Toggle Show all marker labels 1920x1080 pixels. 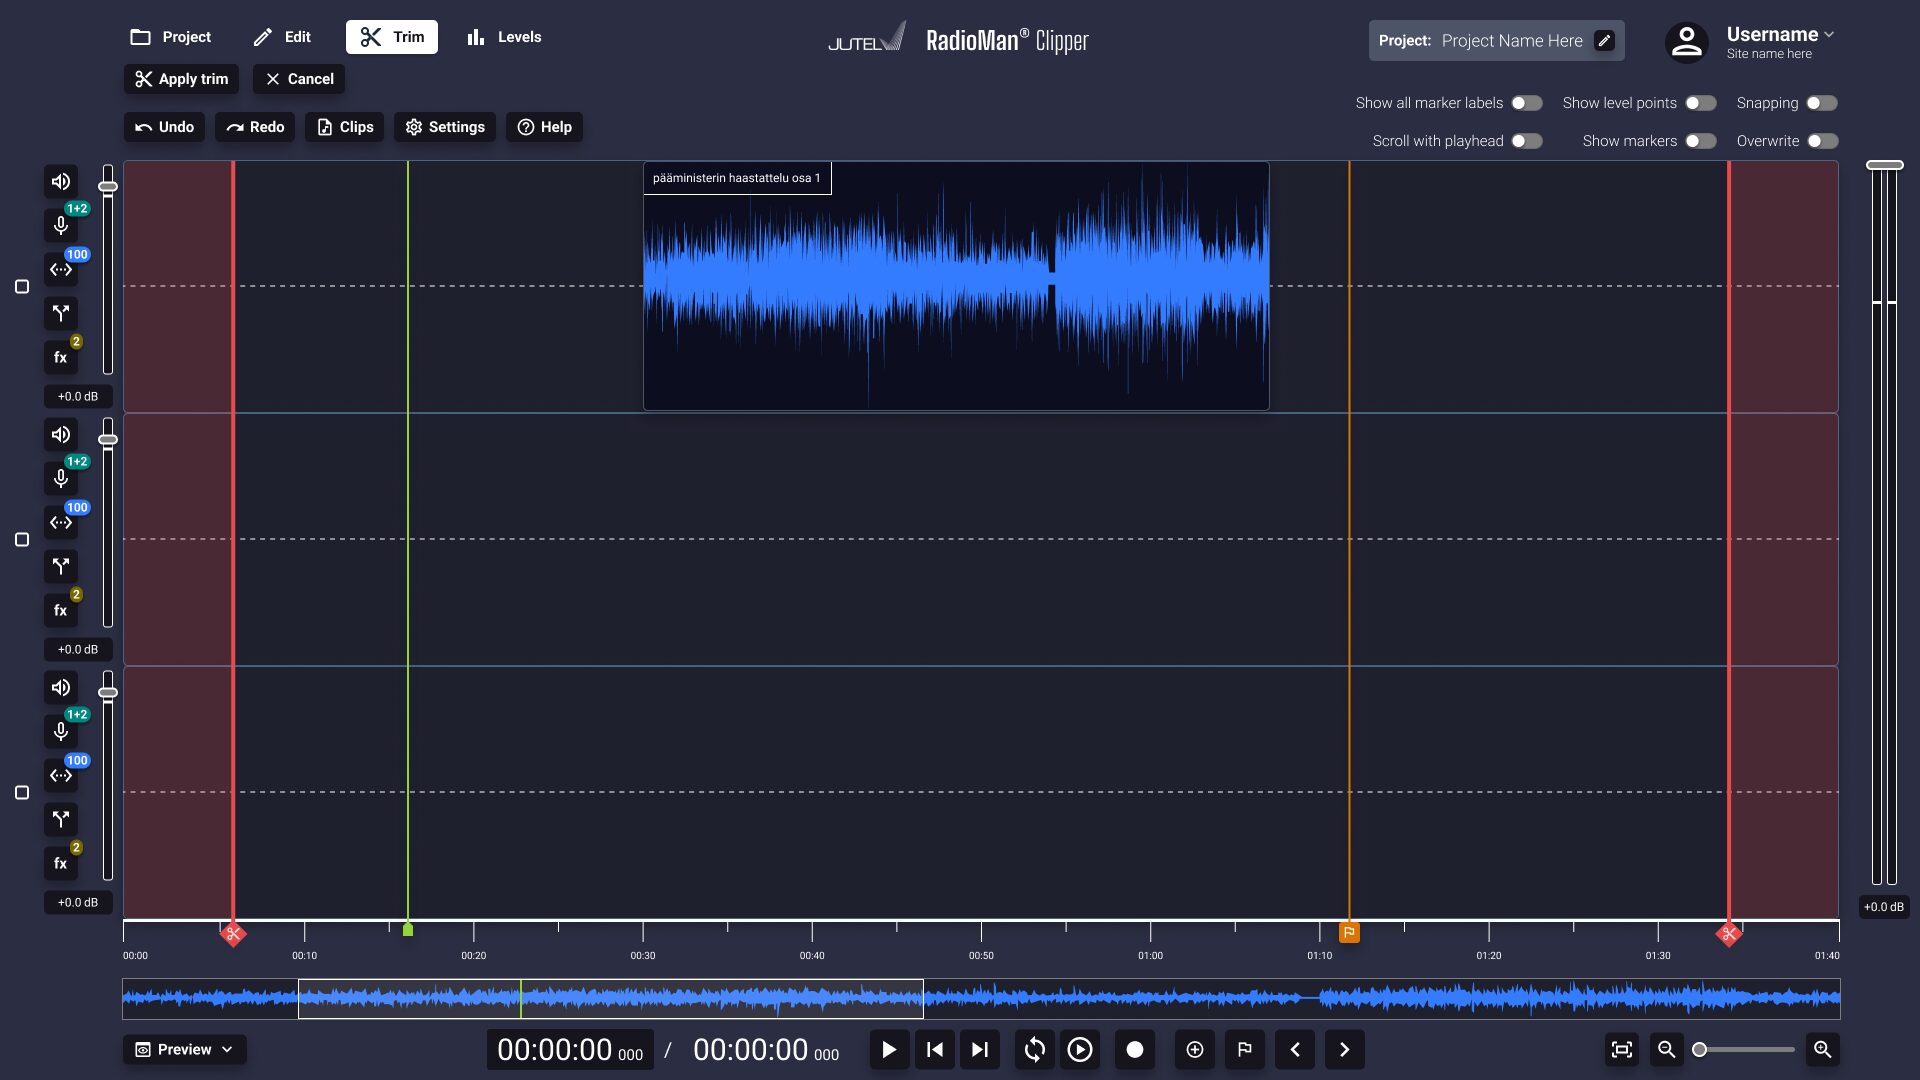pyautogui.click(x=1527, y=103)
